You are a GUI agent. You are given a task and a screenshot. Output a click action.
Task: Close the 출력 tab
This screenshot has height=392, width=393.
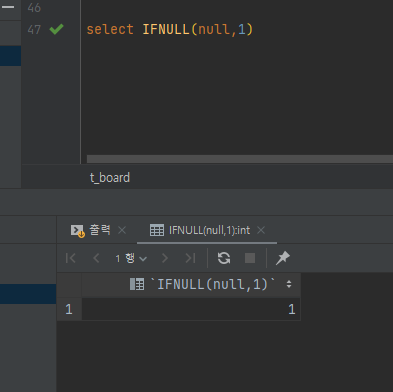122,230
